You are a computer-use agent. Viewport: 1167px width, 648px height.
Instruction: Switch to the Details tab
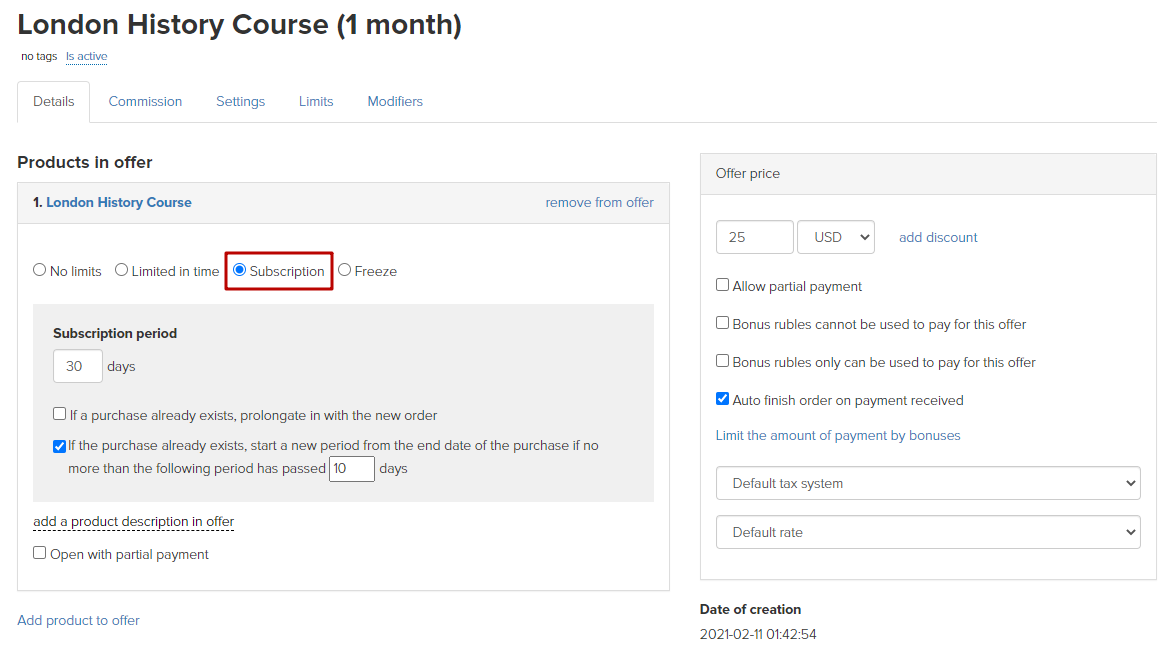point(54,102)
